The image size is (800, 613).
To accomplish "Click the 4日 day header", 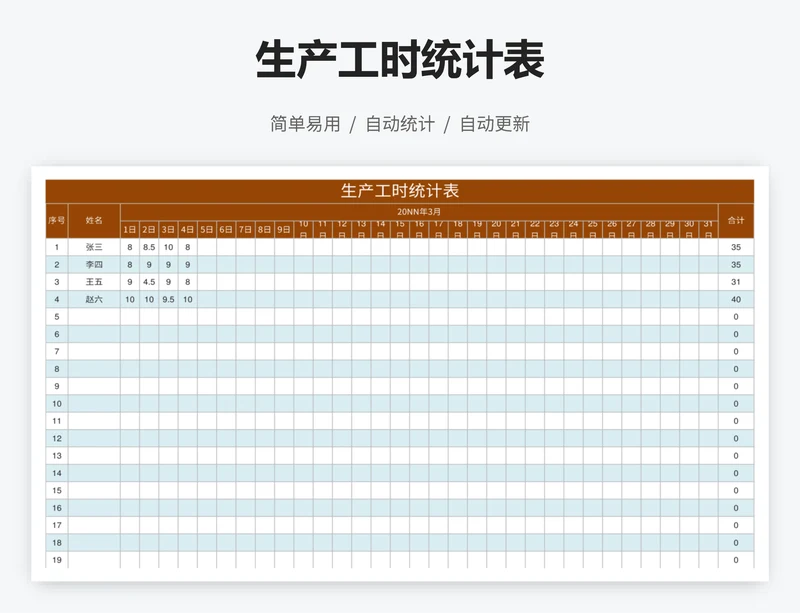I will tap(187, 230).
